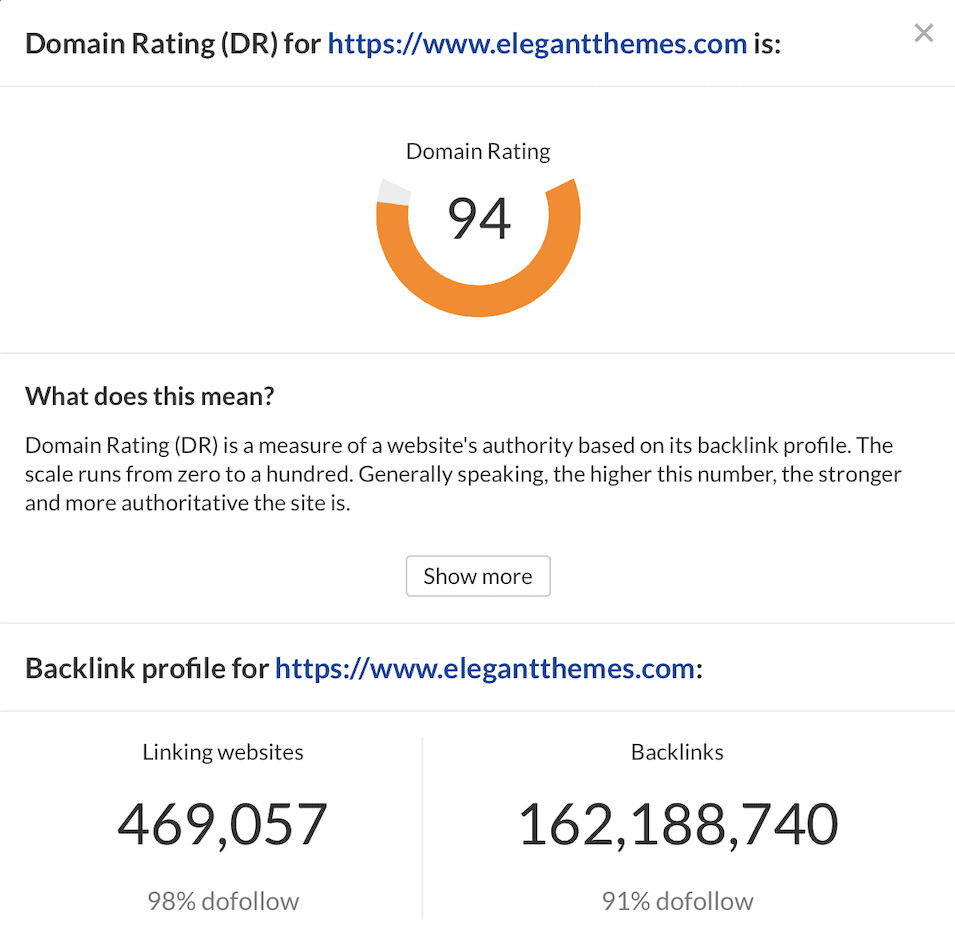Click the Linking websites column header
955x945 pixels.
[x=222, y=752]
